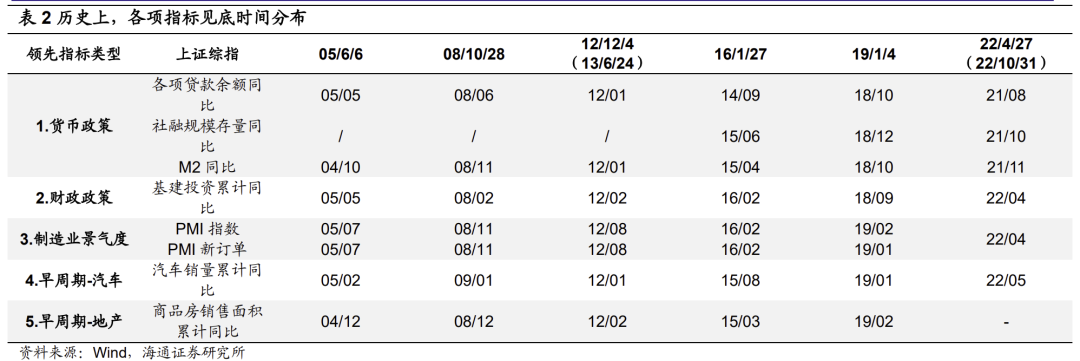Image resolution: width=1080 pixels, height=361 pixels.
Task: Click the 资料来源 Wind source note
Action: click(x=132, y=353)
